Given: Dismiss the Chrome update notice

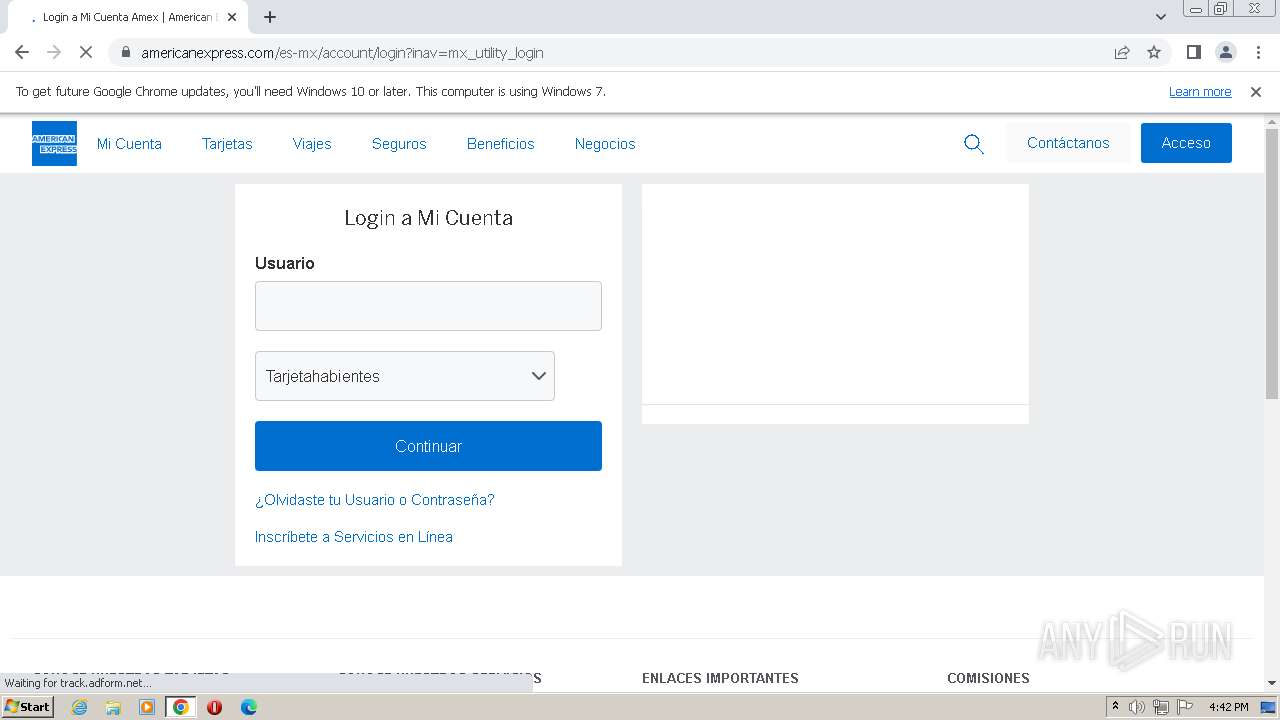Looking at the screenshot, I should point(1256,91).
